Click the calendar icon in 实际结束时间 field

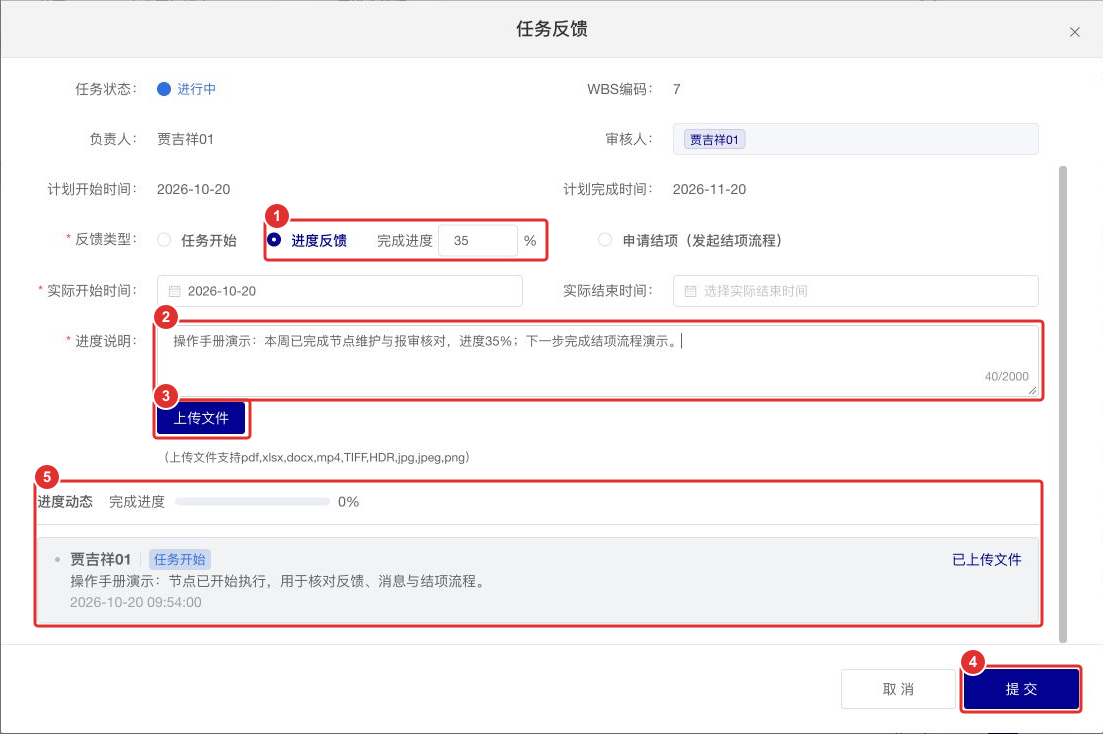click(690, 291)
